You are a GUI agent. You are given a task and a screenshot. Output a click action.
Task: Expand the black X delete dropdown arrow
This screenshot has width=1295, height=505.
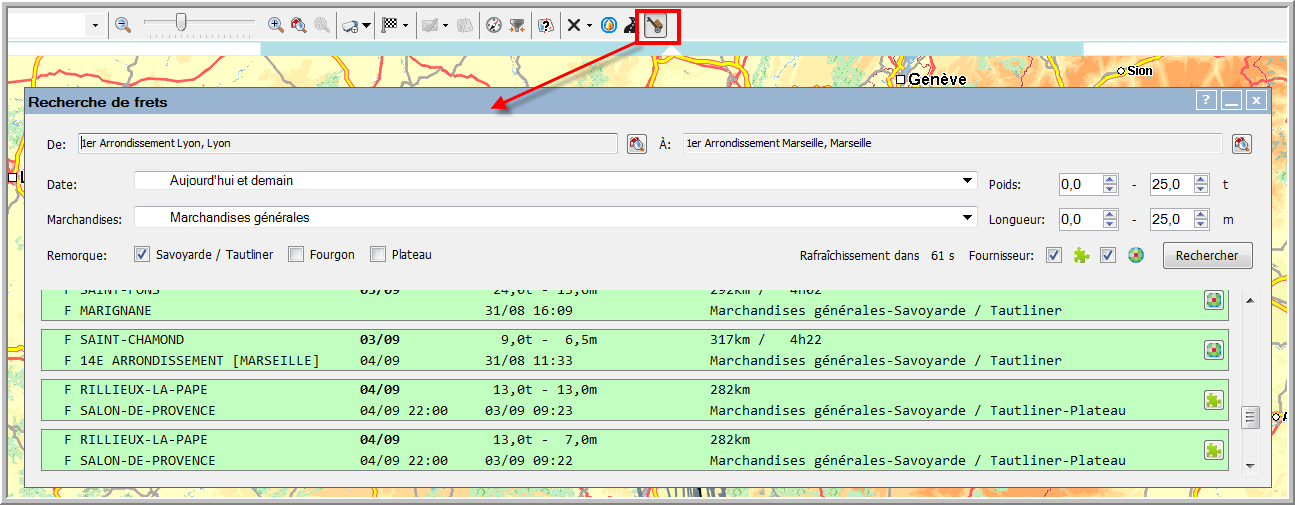pyautogui.click(x=589, y=25)
